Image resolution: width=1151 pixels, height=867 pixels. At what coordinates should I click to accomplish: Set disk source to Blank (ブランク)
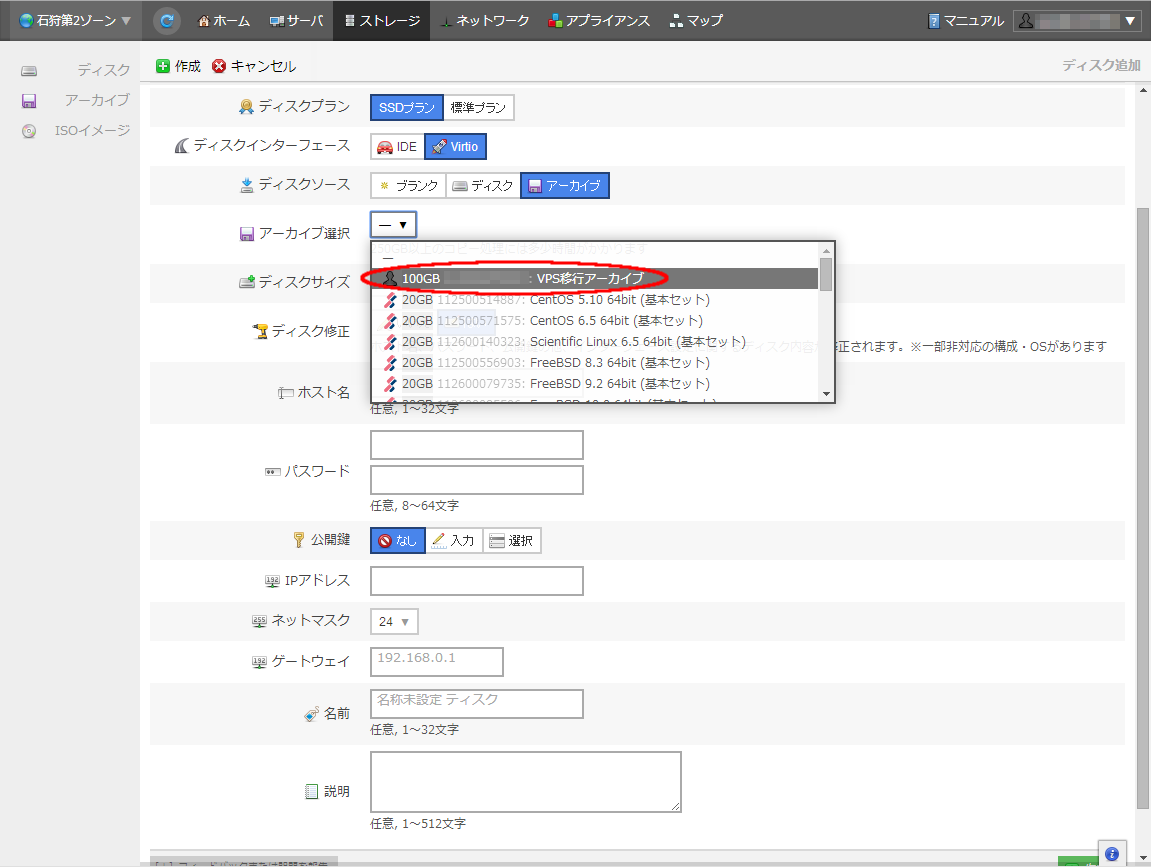pos(407,186)
